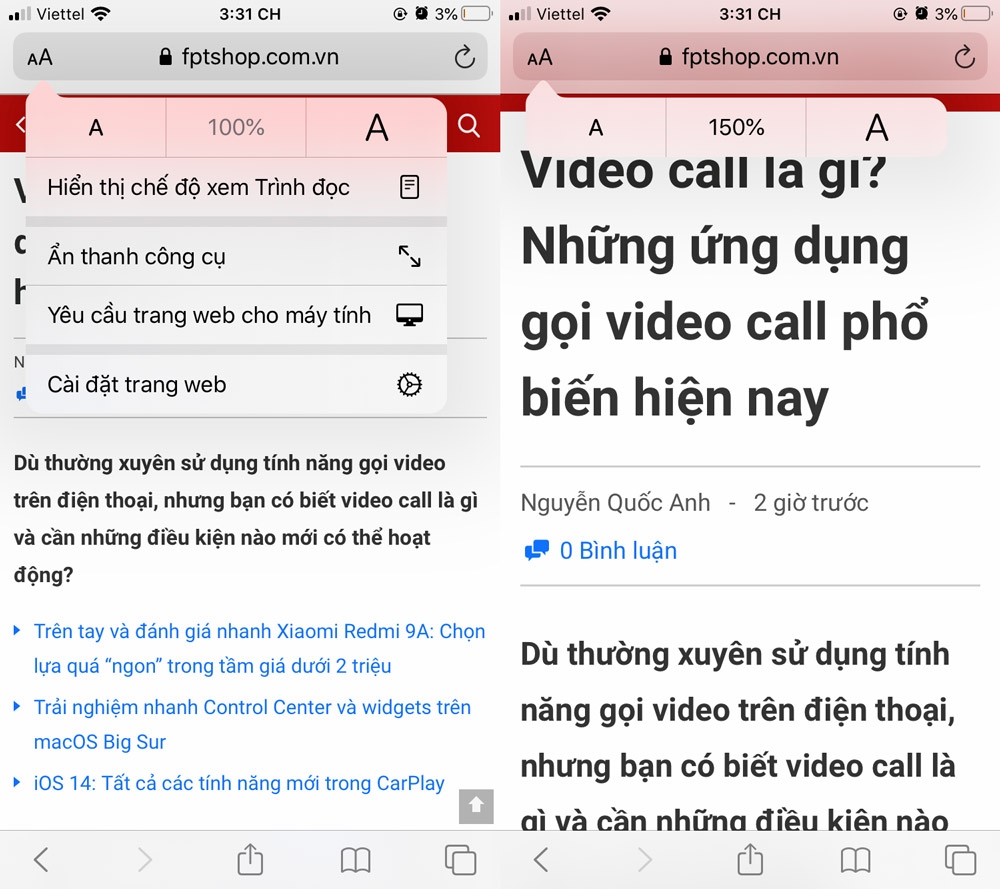Go forward in right screenshot bottom toolbar
The image size is (1000, 889).
point(645,860)
